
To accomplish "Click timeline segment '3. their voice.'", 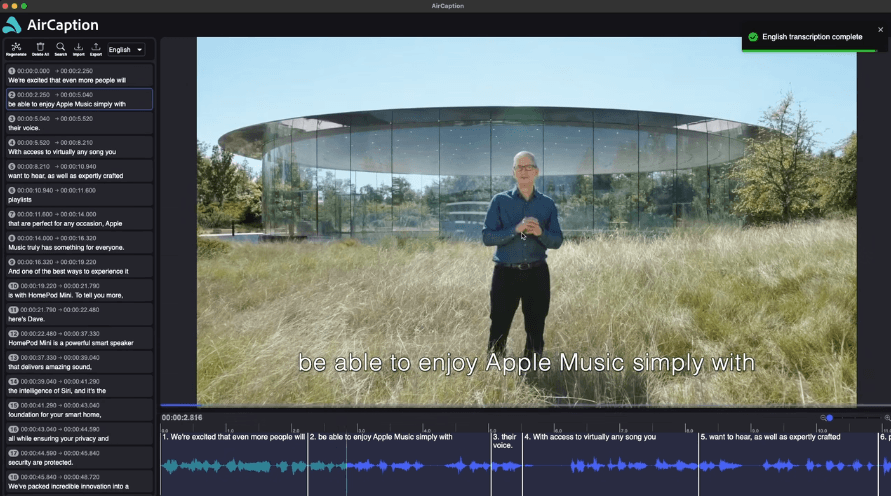I will pyautogui.click(x=507, y=464).
